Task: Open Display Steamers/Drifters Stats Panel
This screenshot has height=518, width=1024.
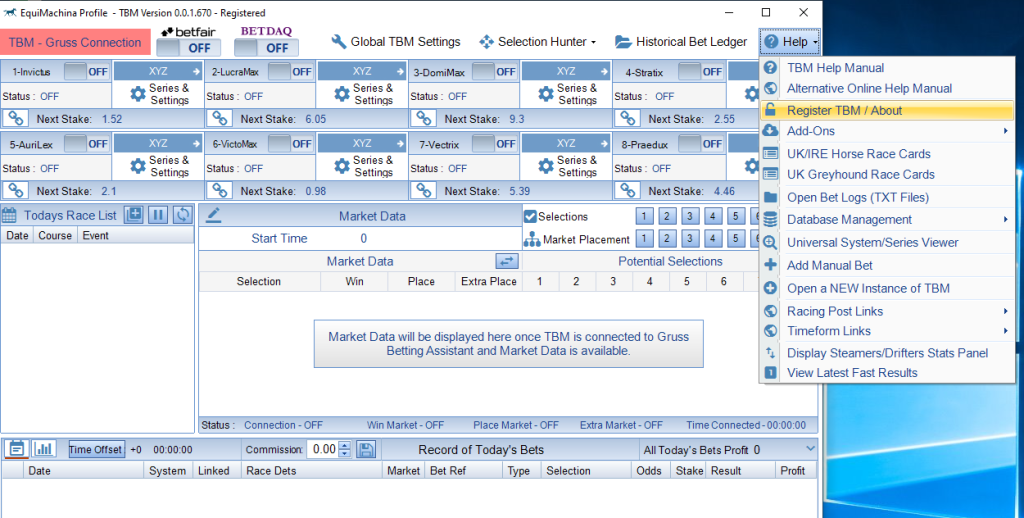Action: (x=888, y=353)
